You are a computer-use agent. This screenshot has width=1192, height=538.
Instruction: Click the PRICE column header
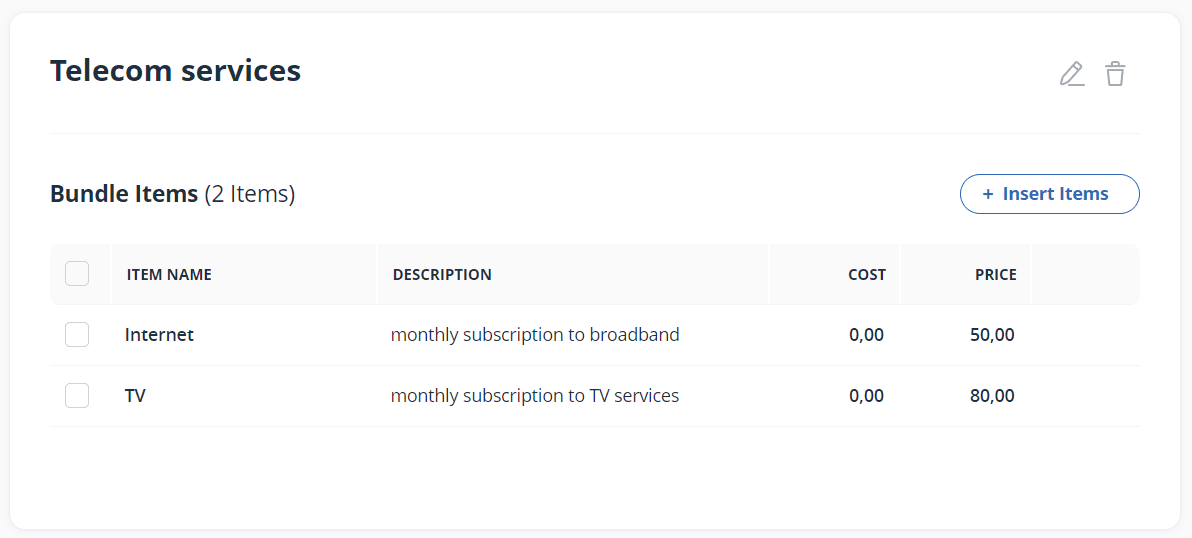tap(996, 274)
